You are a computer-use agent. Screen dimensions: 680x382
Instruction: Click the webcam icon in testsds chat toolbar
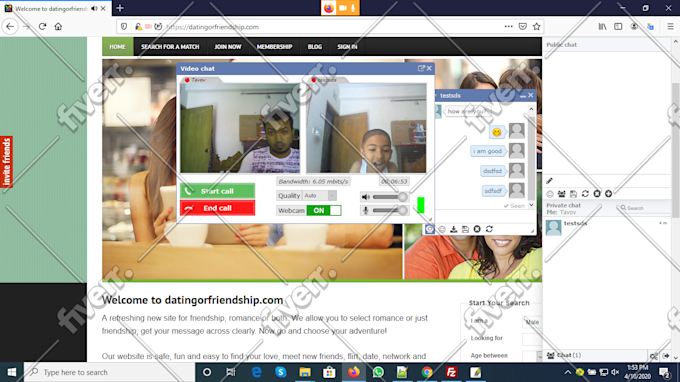[x=429, y=229]
